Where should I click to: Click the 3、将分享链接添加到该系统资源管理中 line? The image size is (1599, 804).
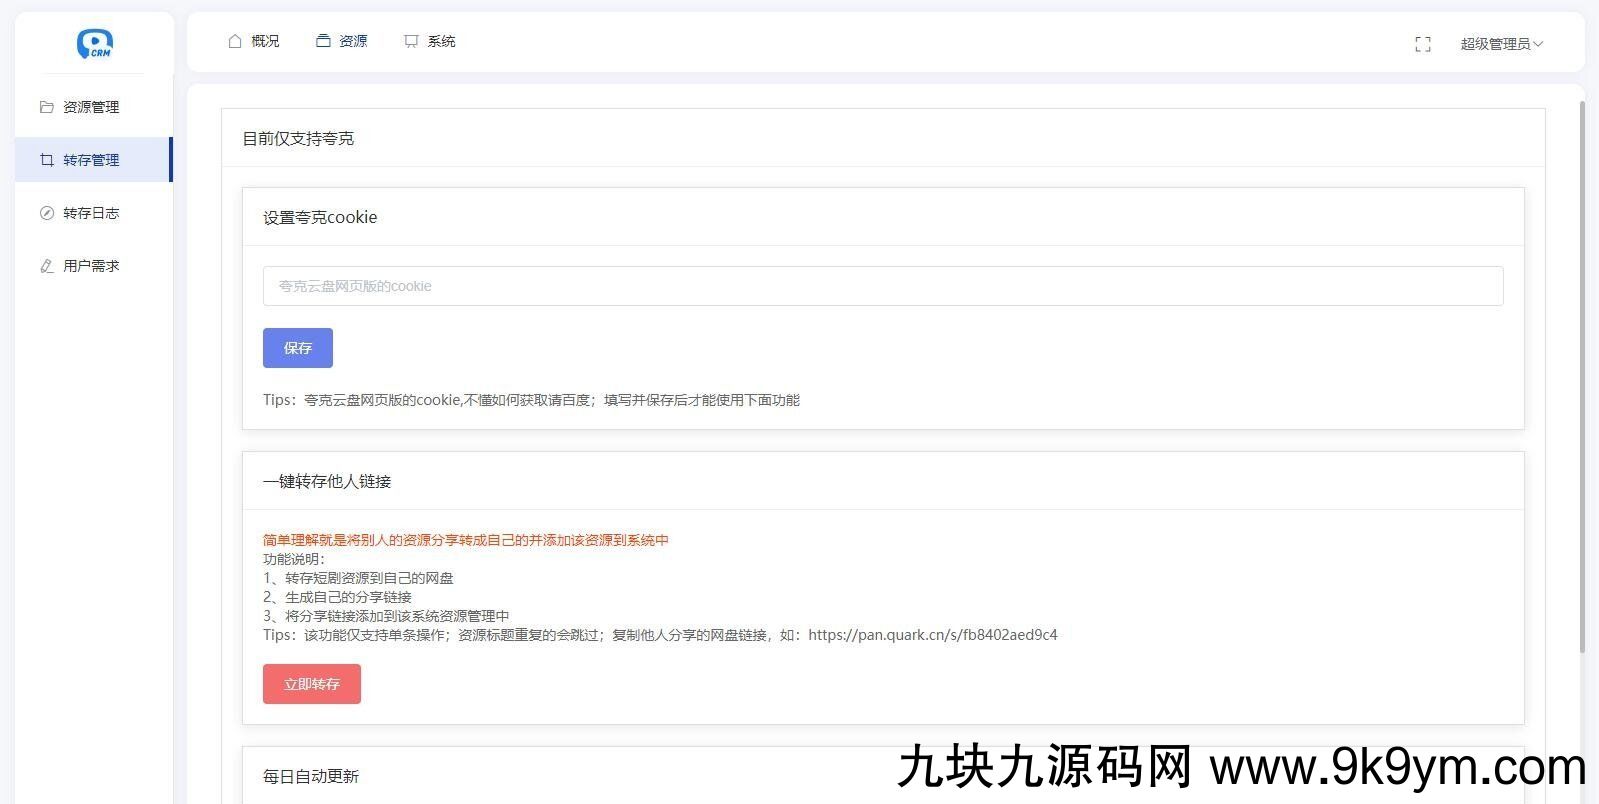[386, 616]
